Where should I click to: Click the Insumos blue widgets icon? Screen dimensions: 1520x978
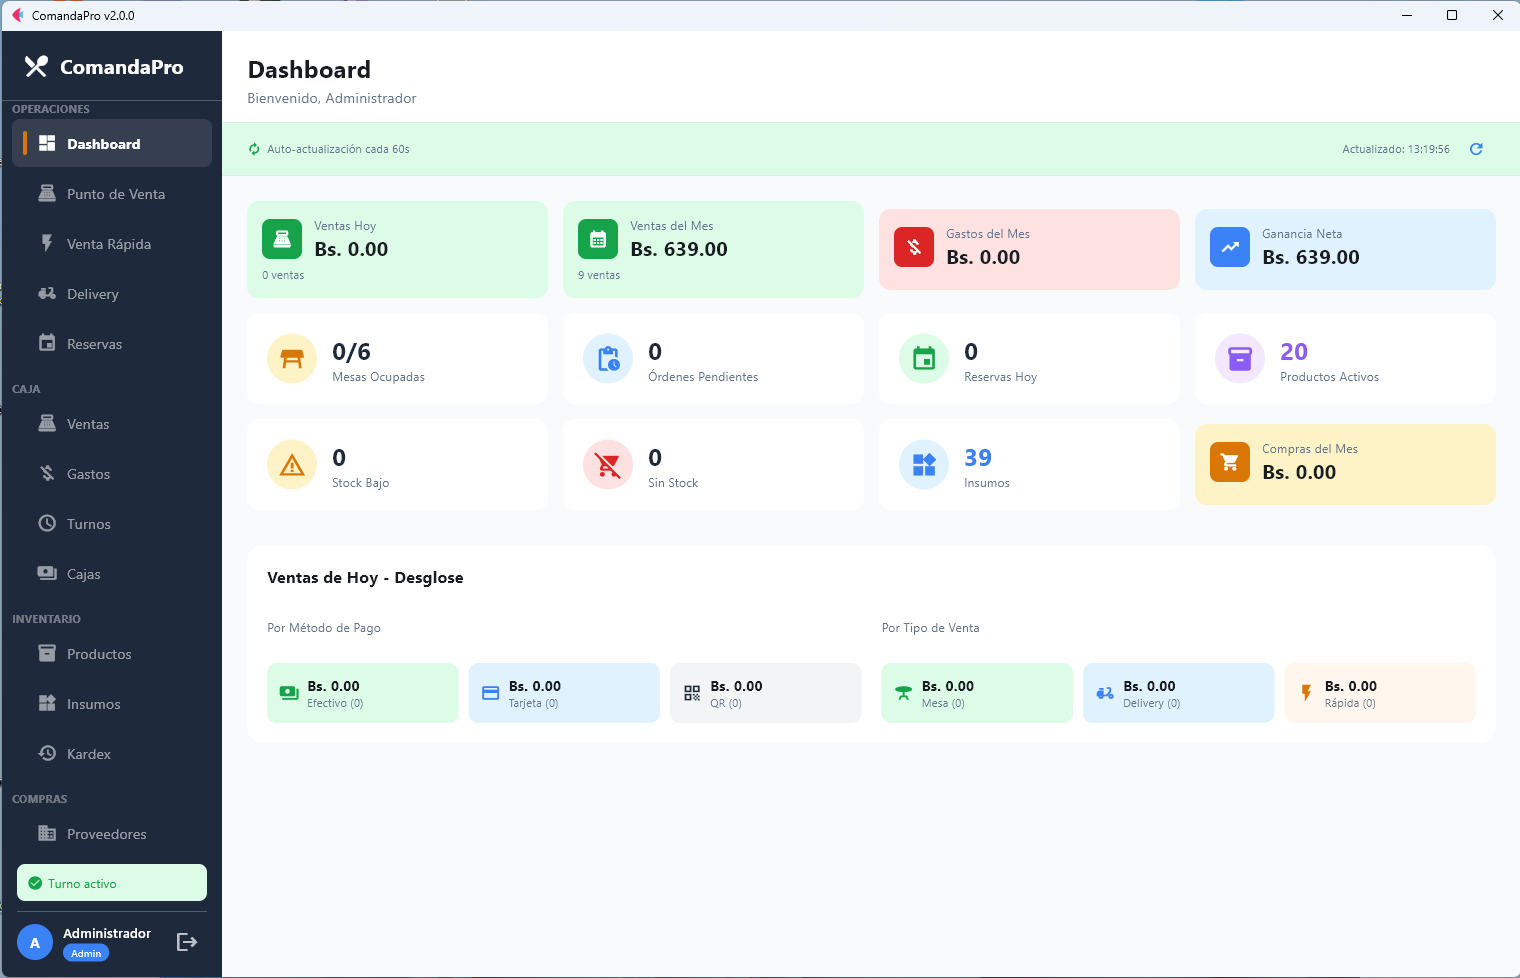(x=924, y=464)
